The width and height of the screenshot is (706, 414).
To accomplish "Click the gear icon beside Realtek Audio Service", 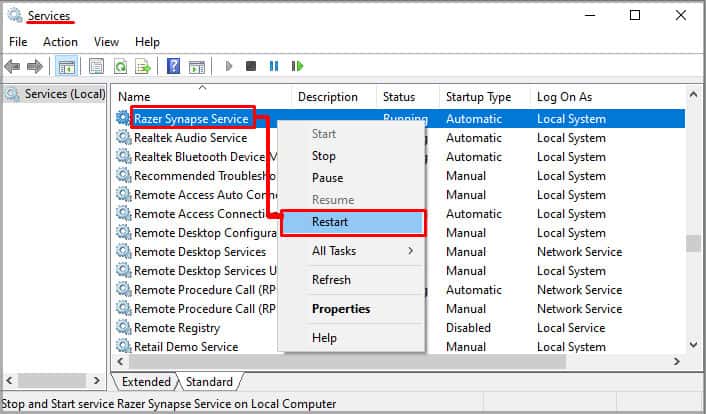I will coord(123,137).
